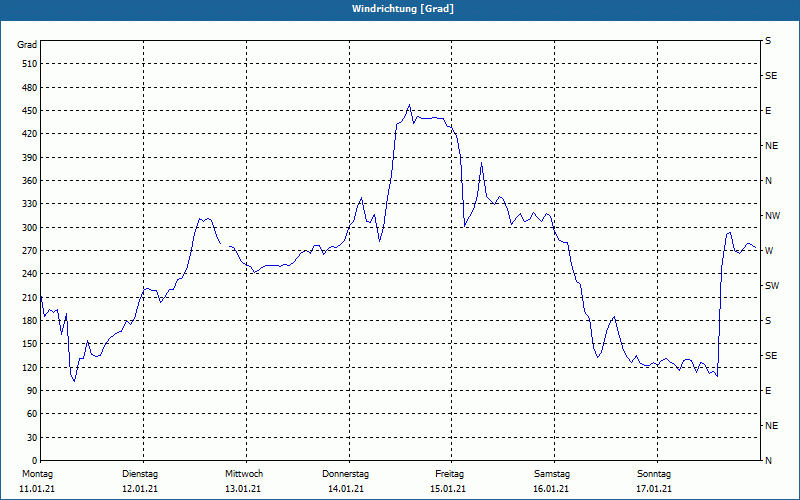Pick the 390 degree axis label
The width and height of the screenshot is (800, 500).
[30, 158]
